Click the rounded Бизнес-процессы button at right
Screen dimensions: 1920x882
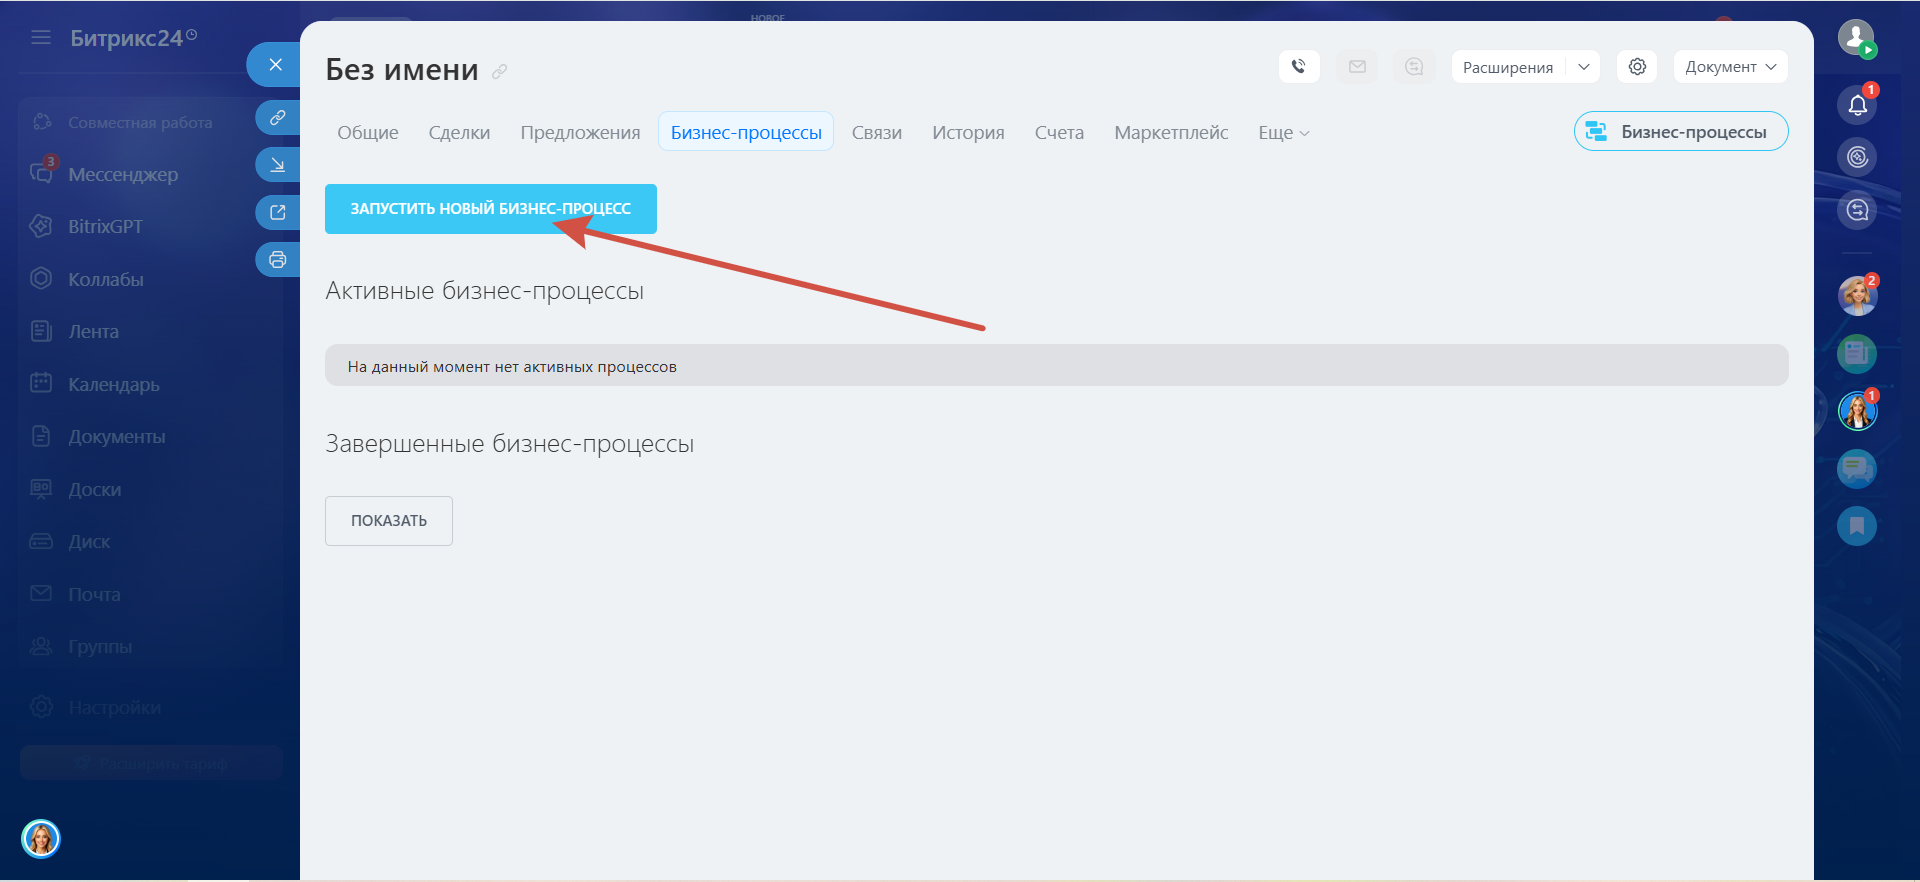(x=1681, y=131)
